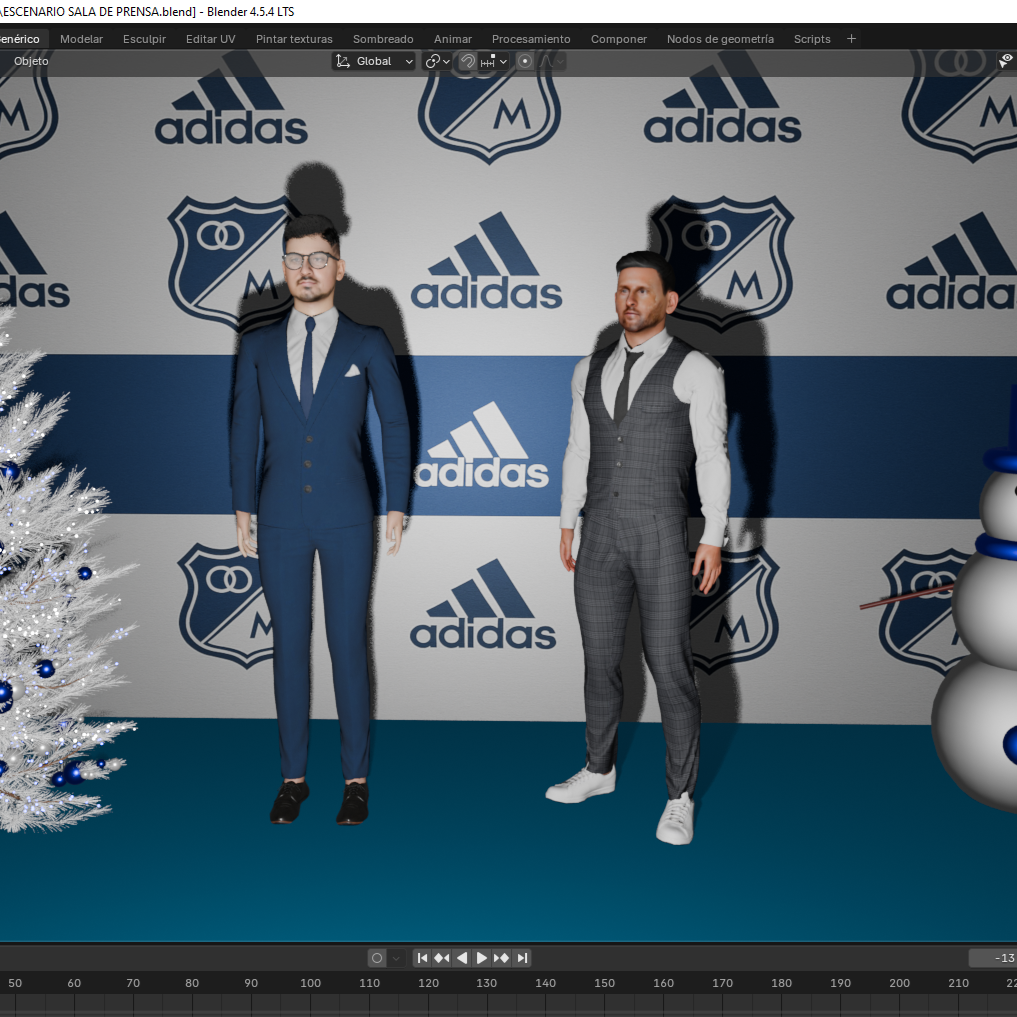
Task: Switch to the Procesamiento workspace tab
Action: [531, 39]
